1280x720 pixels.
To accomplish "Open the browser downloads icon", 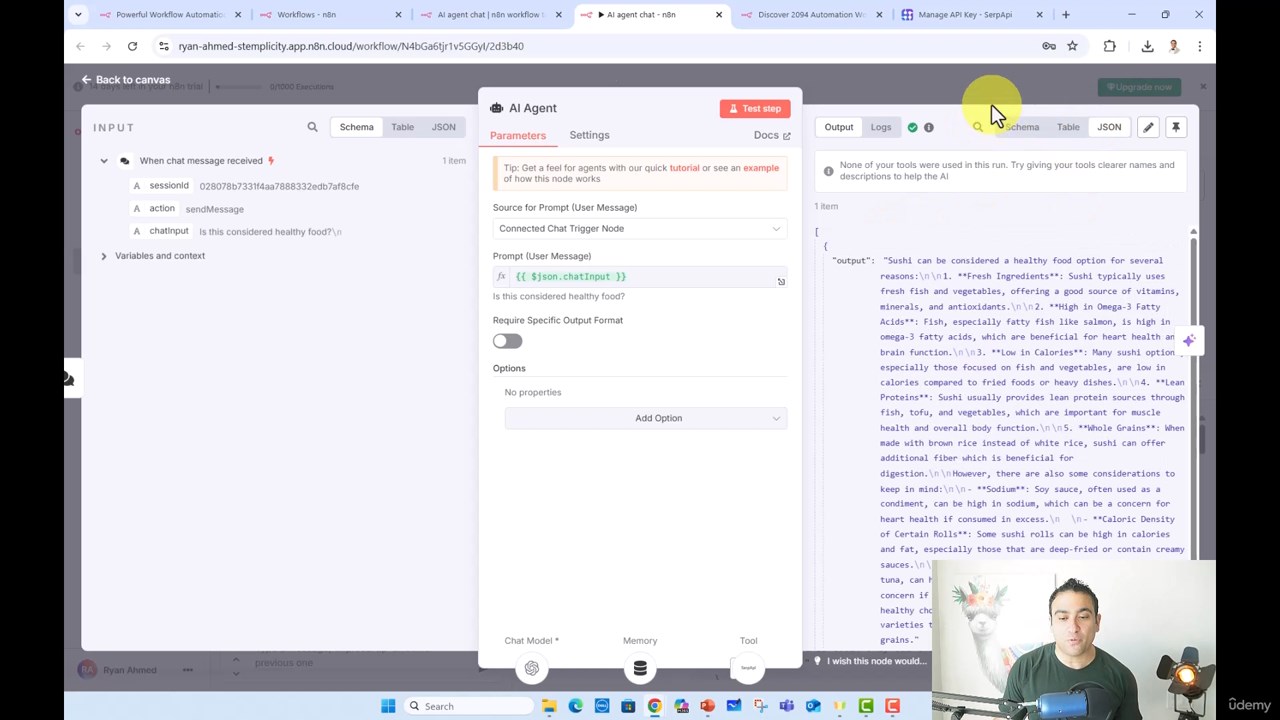I will 1147,46.
